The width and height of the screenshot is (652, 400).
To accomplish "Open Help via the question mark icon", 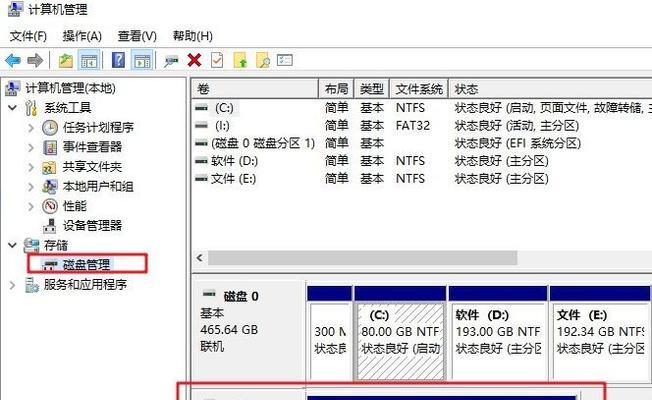I will pos(119,60).
